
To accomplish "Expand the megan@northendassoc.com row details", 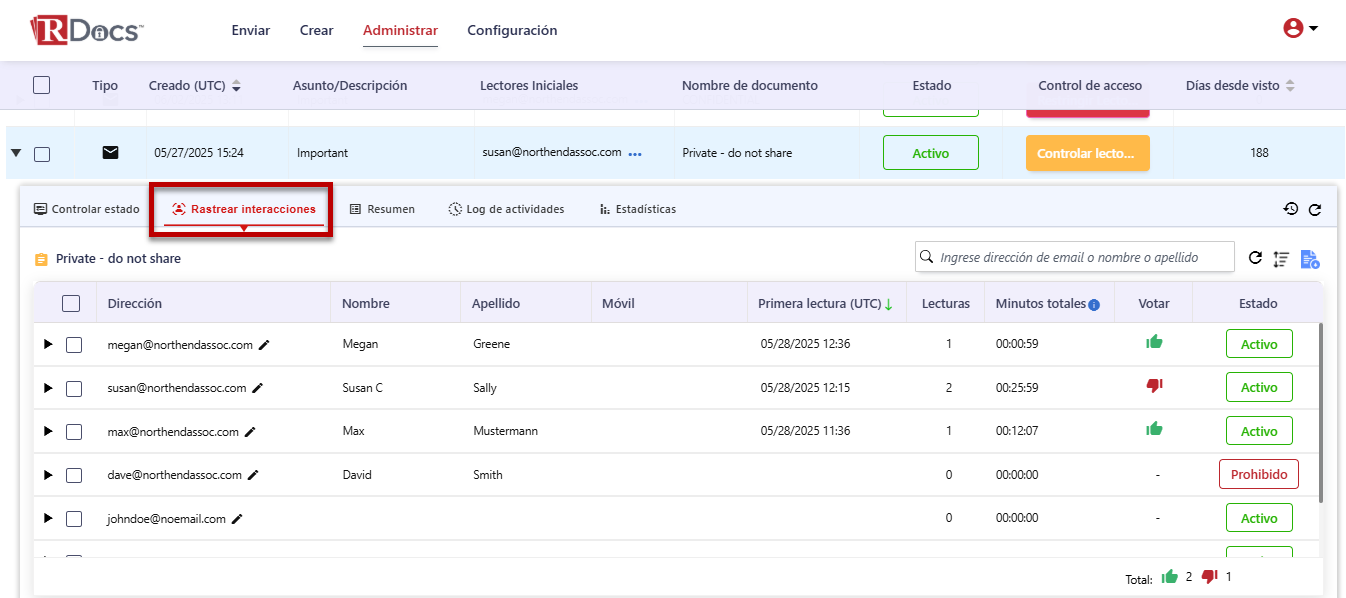I will [x=47, y=345].
